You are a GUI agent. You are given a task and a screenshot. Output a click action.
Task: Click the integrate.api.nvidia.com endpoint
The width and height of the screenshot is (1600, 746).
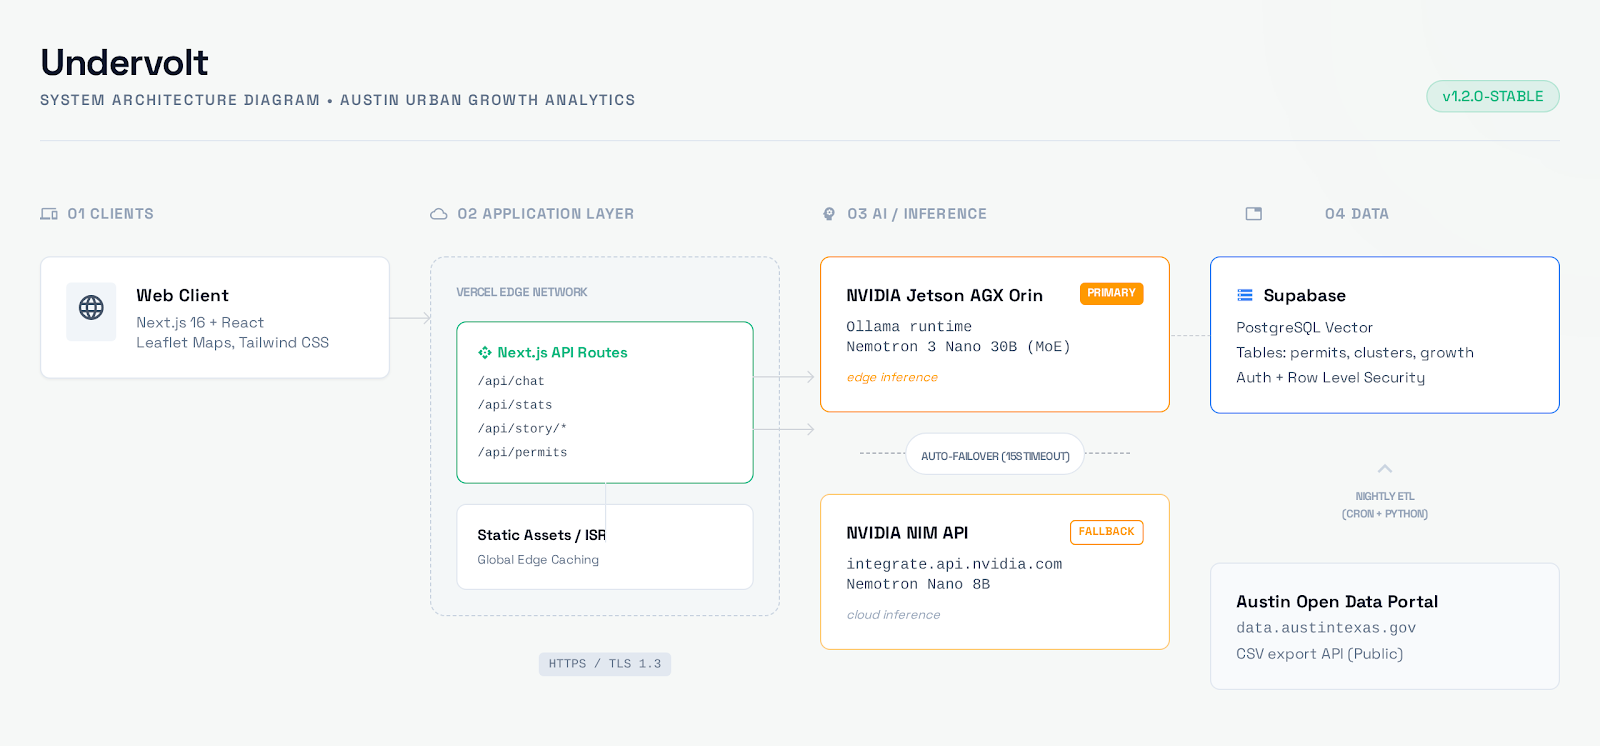[954, 564]
